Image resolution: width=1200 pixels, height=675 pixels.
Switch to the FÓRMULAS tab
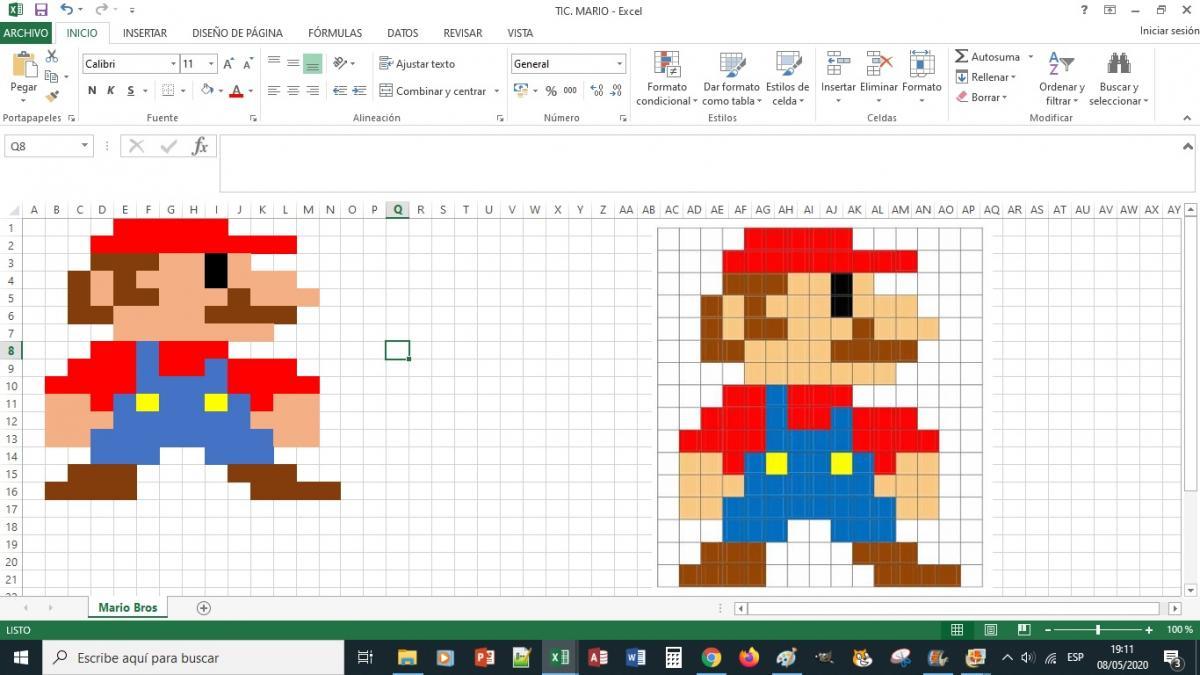pos(335,33)
